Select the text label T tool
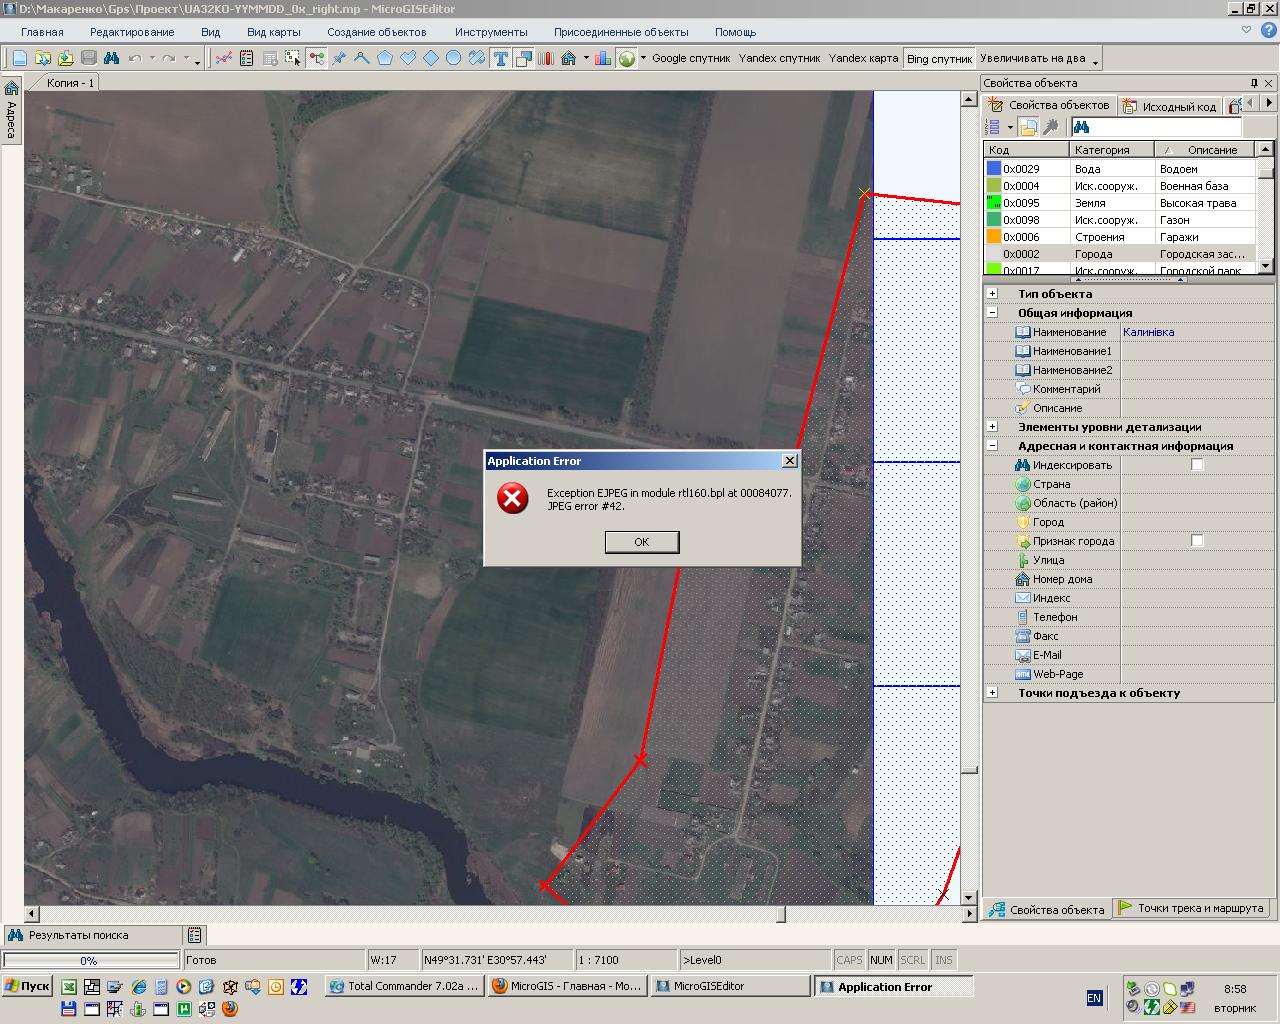 tap(500, 59)
